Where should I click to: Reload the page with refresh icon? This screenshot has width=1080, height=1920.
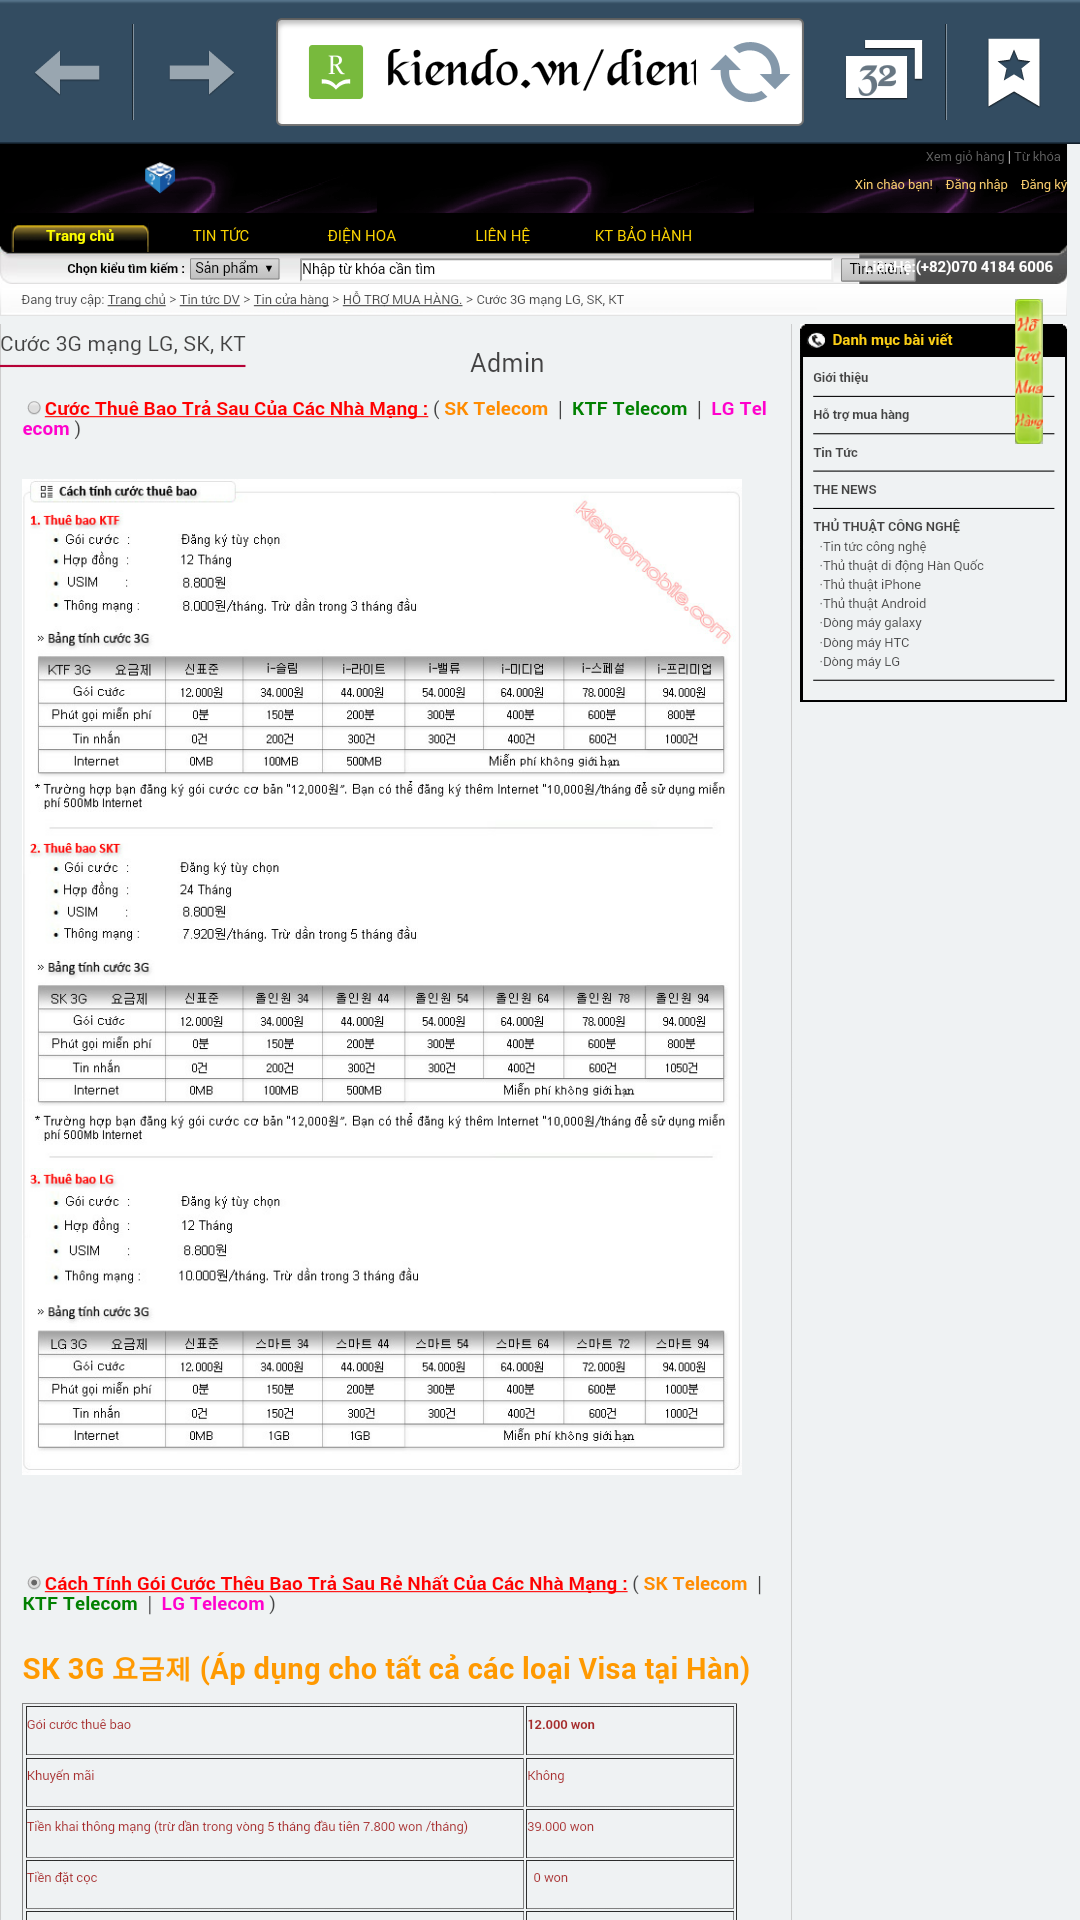tap(750, 72)
